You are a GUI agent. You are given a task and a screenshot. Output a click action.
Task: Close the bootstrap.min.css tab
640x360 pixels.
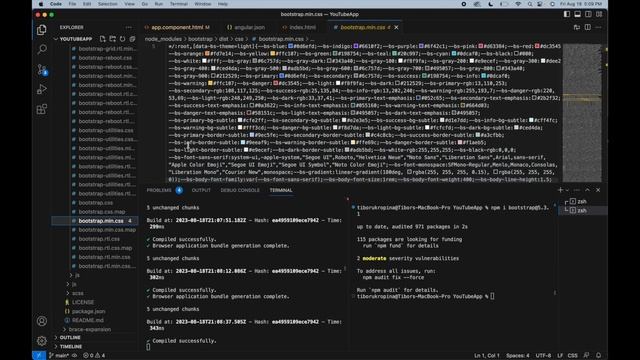coord(396,27)
